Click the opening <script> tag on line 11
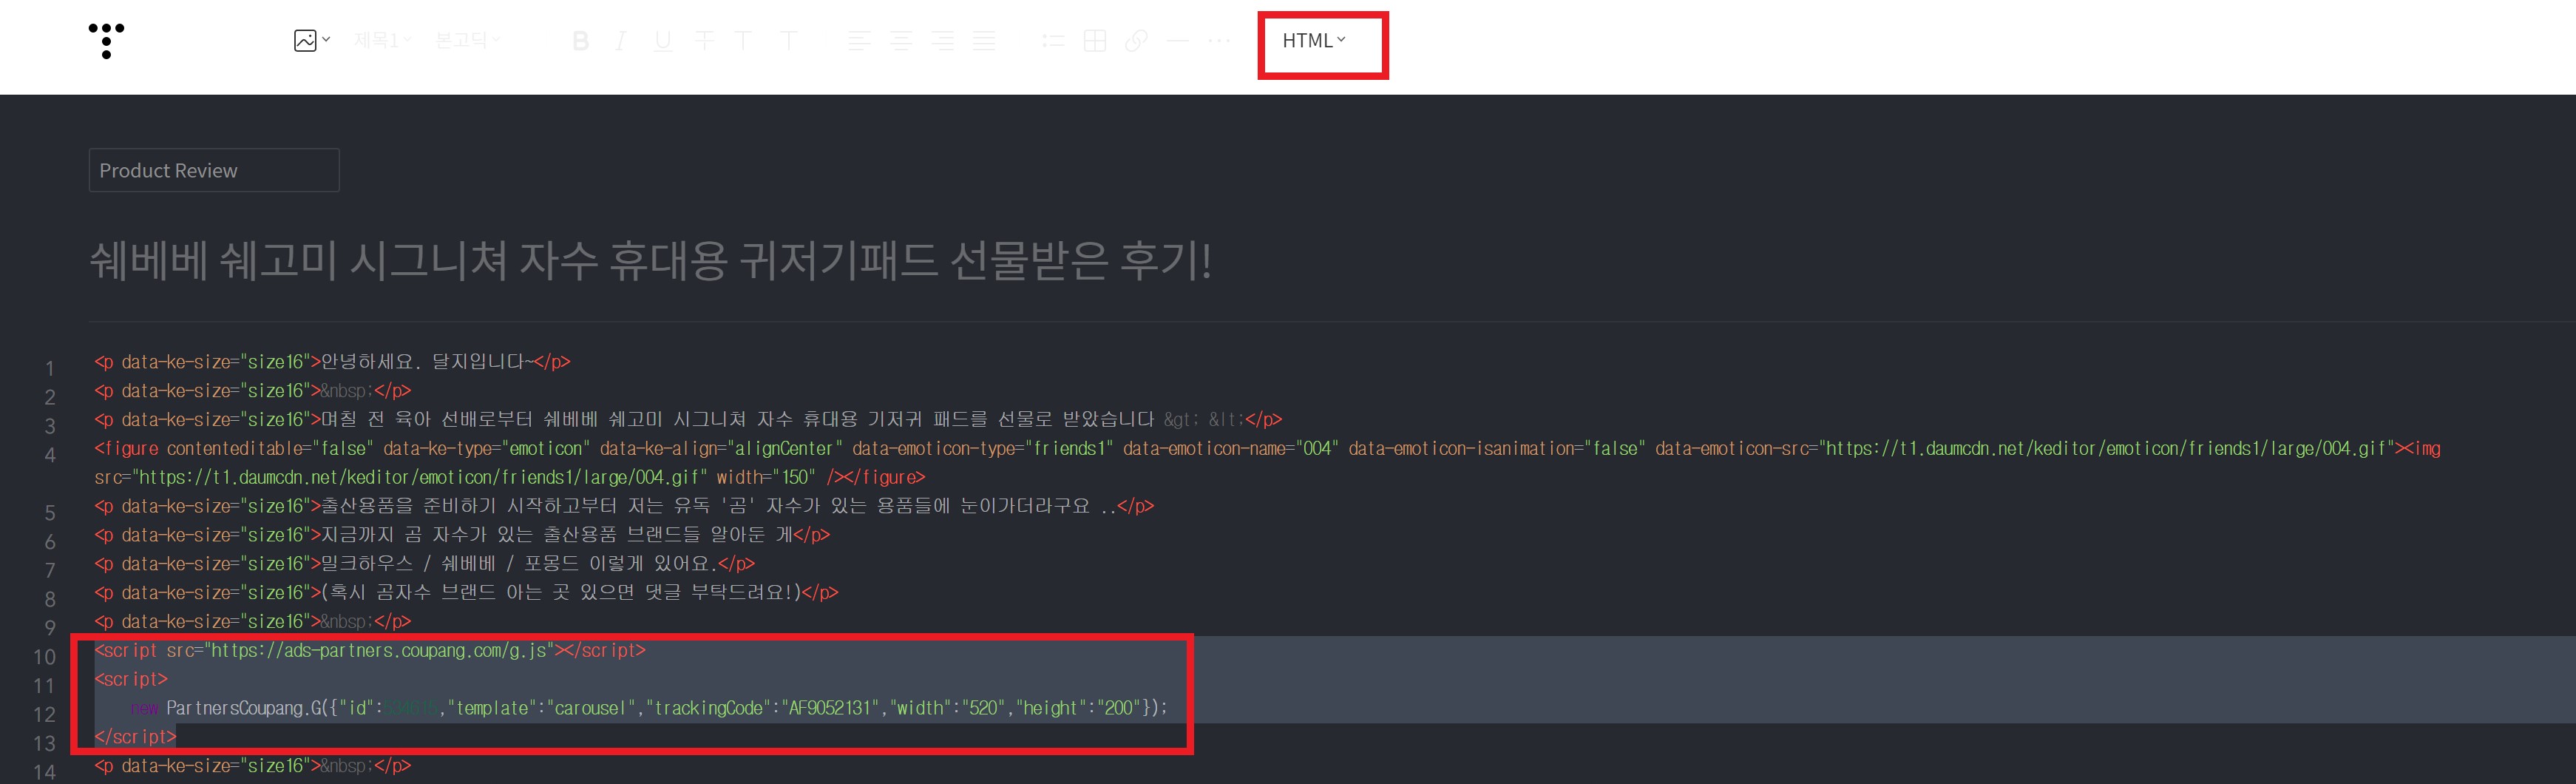 coord(131,679)
